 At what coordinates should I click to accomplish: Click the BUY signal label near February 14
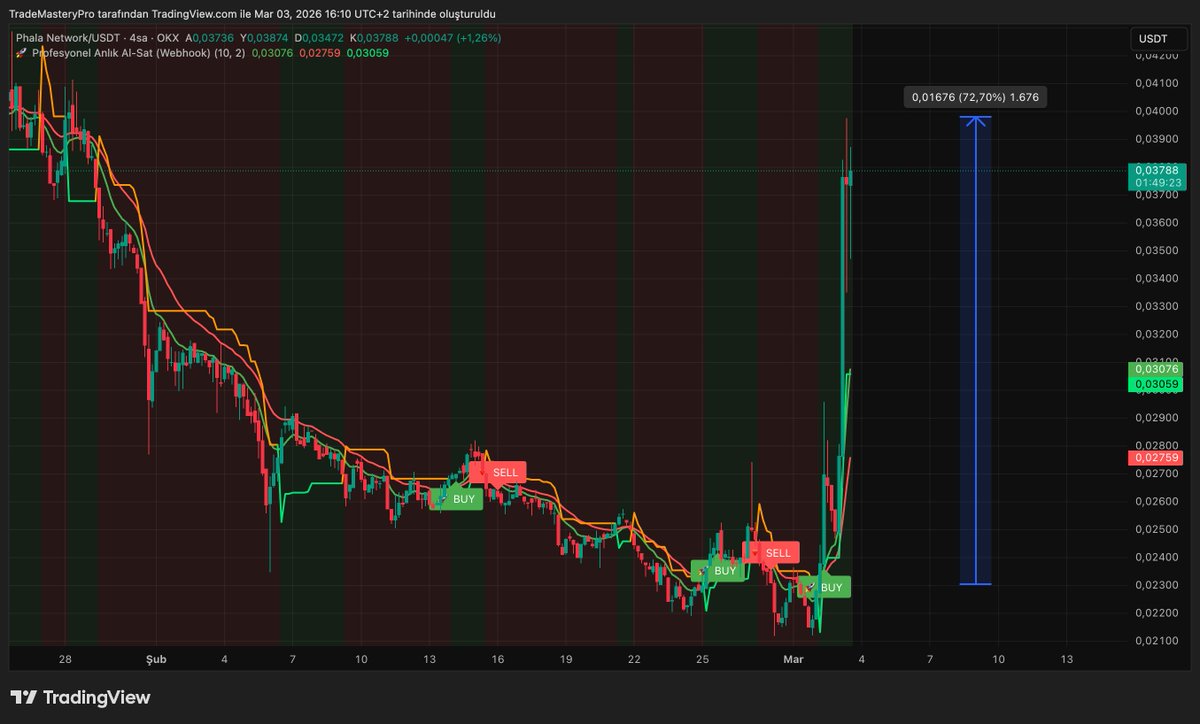(457, 498)
